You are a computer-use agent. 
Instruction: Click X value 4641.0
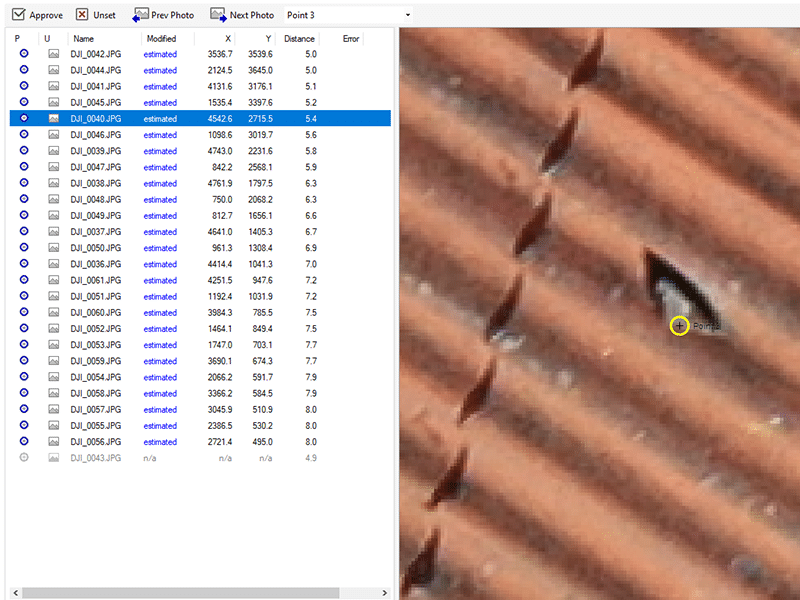click(x=220, y=232)
